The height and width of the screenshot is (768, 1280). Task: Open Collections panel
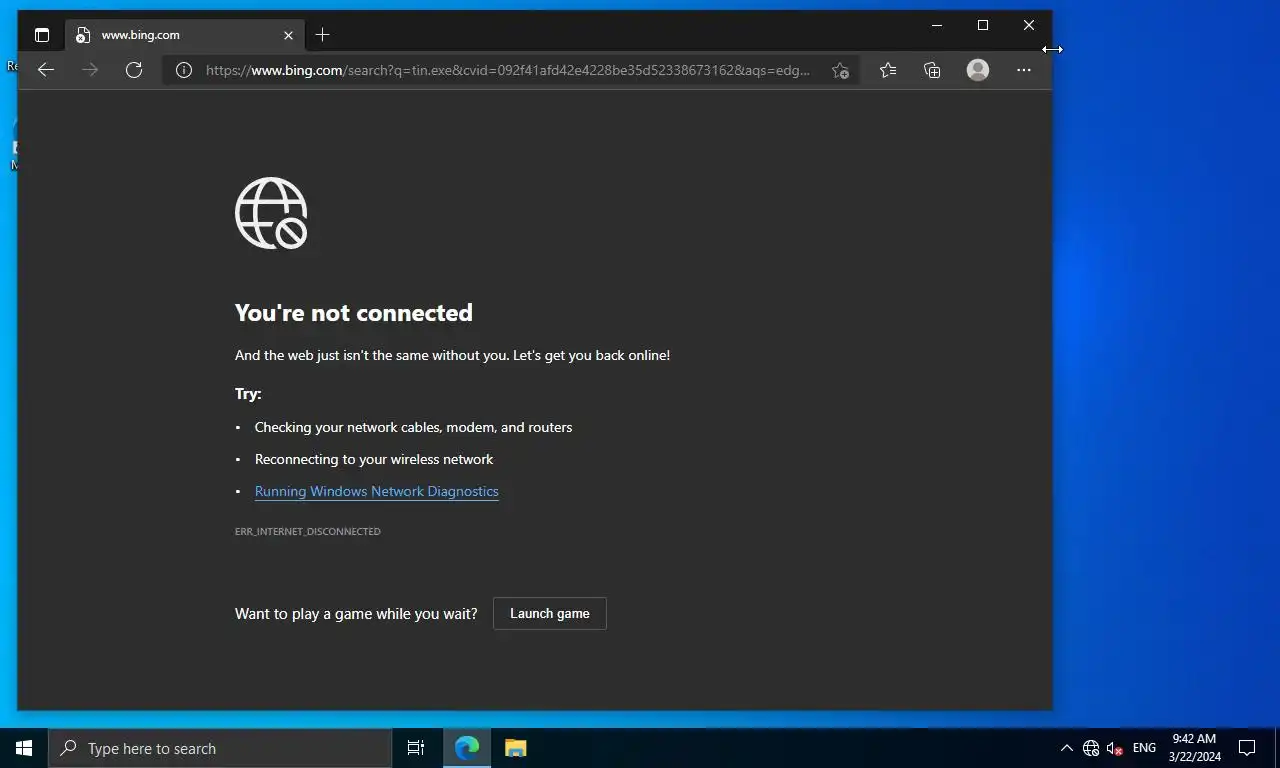coord(932,70)
